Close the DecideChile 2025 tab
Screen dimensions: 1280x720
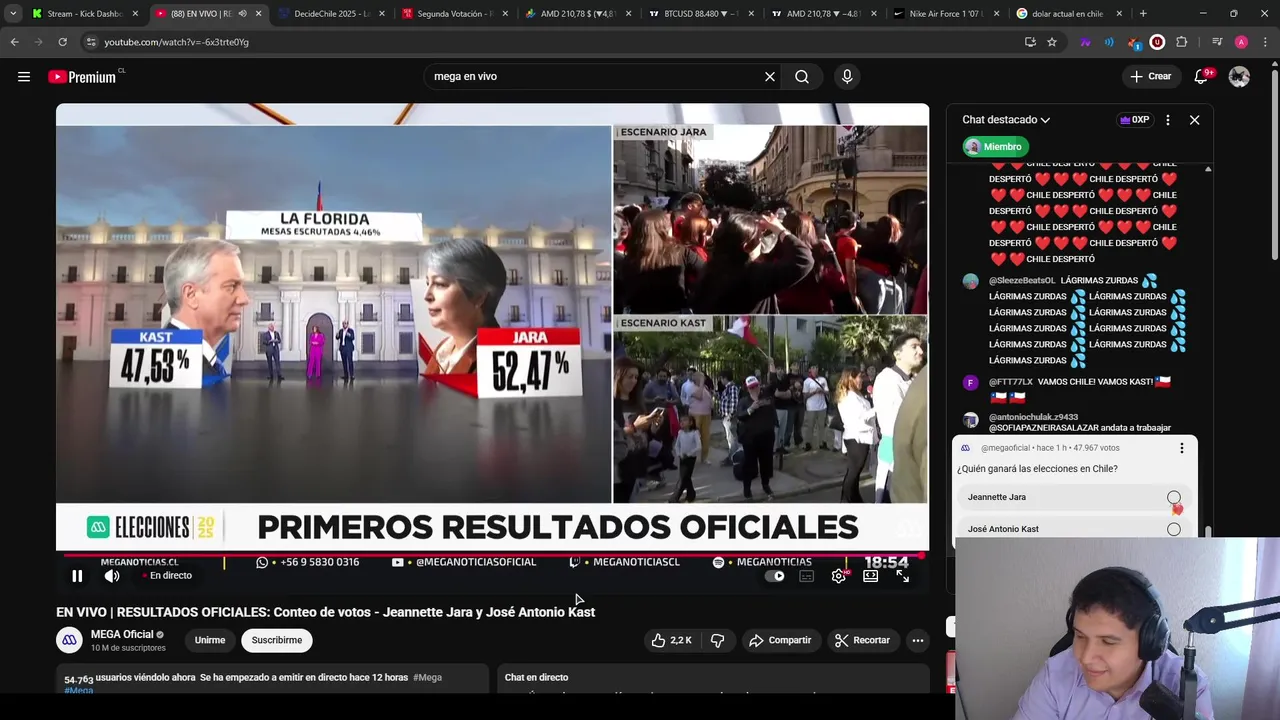tap(381, 14)
